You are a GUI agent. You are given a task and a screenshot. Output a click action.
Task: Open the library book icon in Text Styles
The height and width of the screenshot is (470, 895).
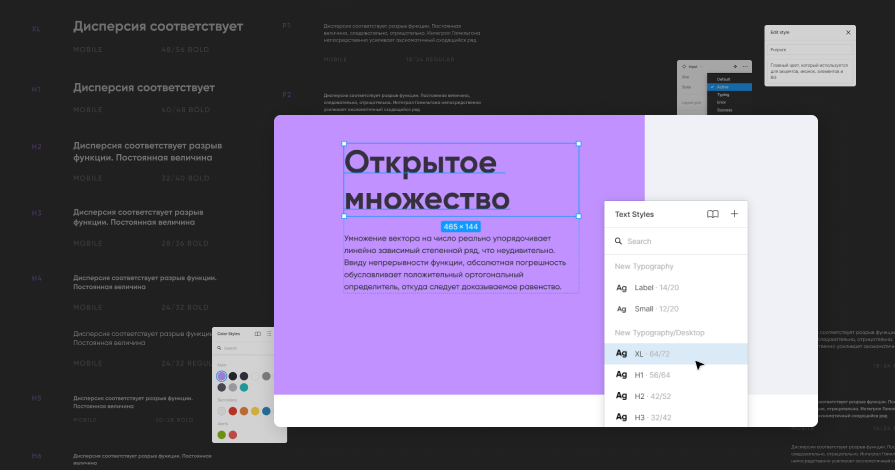pos(712,214)
